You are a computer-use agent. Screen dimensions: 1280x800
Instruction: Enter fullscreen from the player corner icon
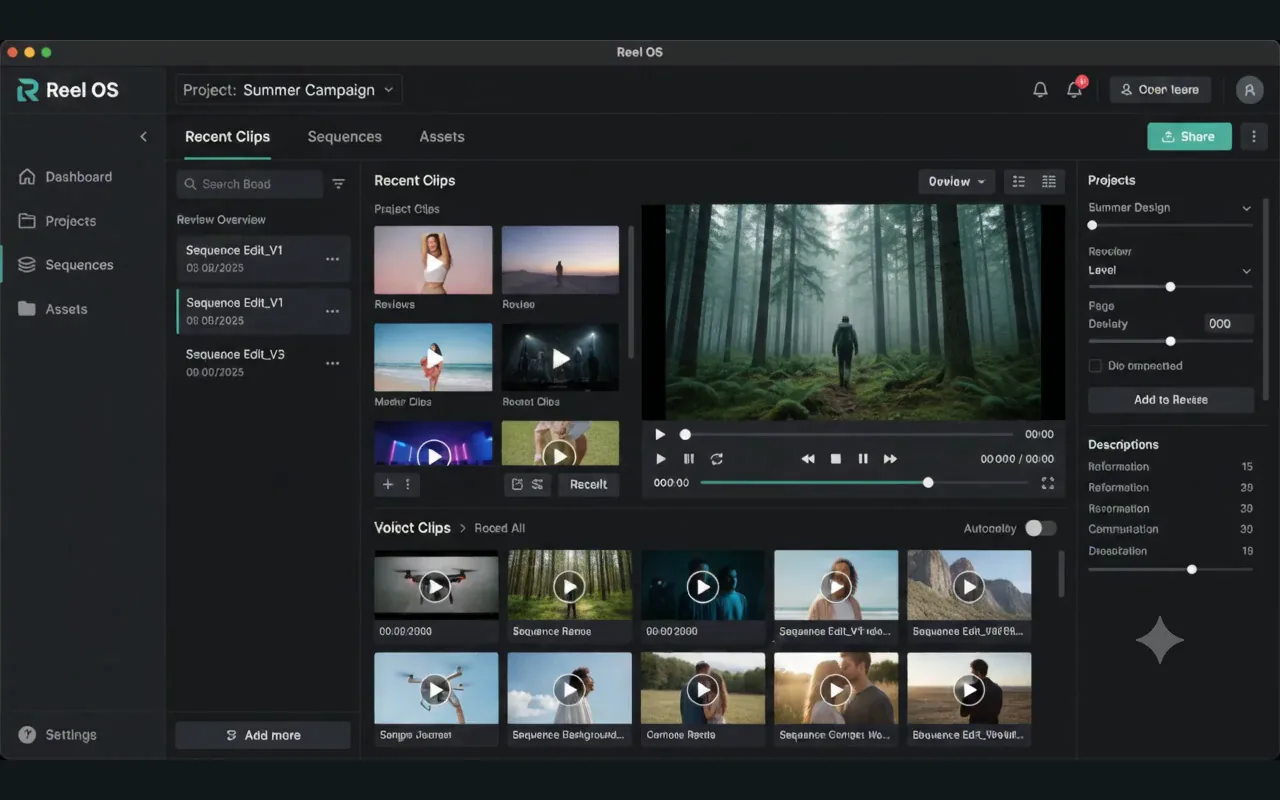1048,483
